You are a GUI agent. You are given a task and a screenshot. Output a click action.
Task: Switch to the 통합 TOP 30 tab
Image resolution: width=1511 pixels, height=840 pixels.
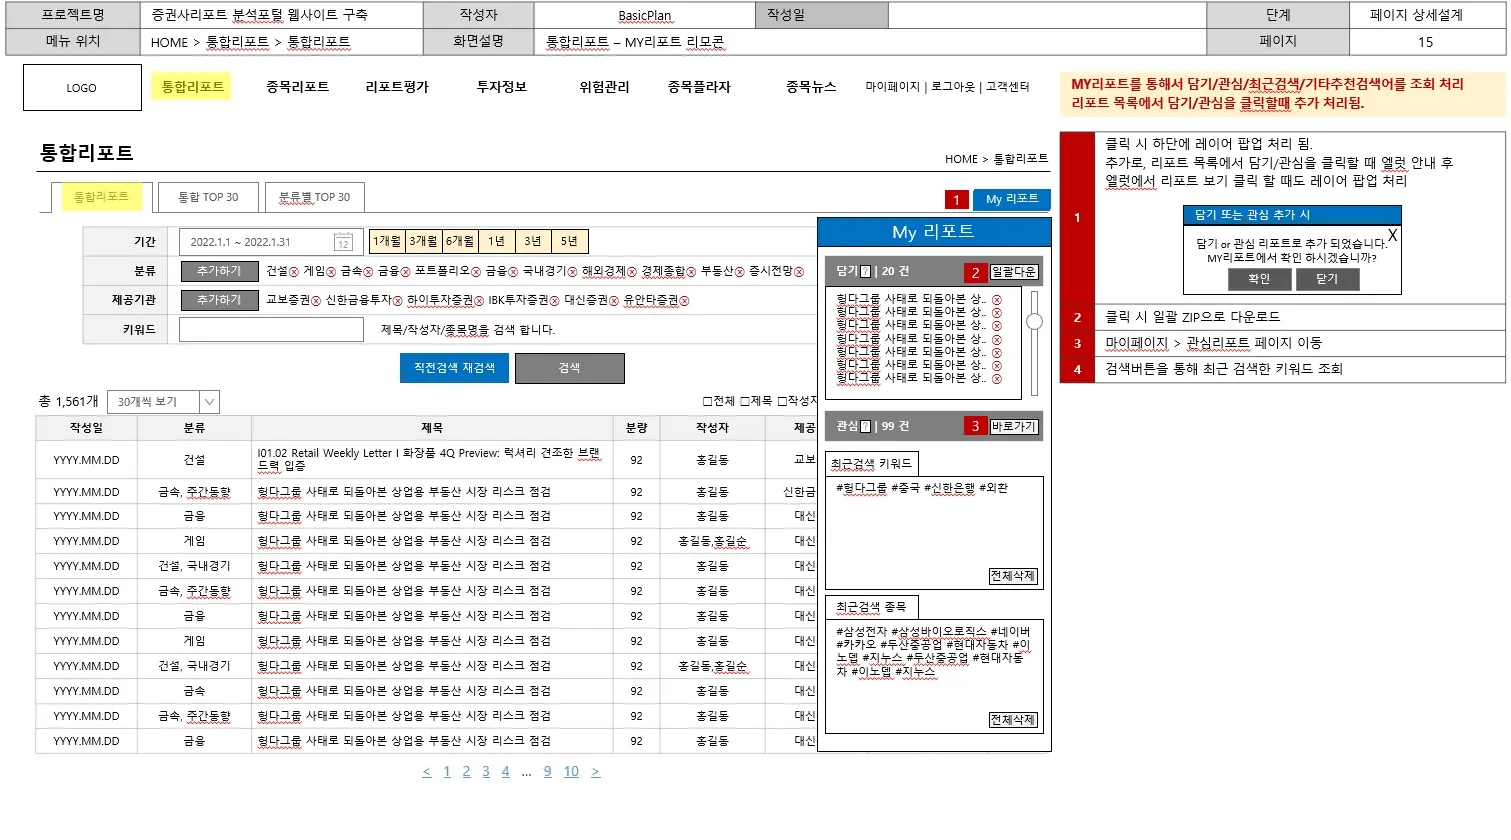[x=208, y=197]
